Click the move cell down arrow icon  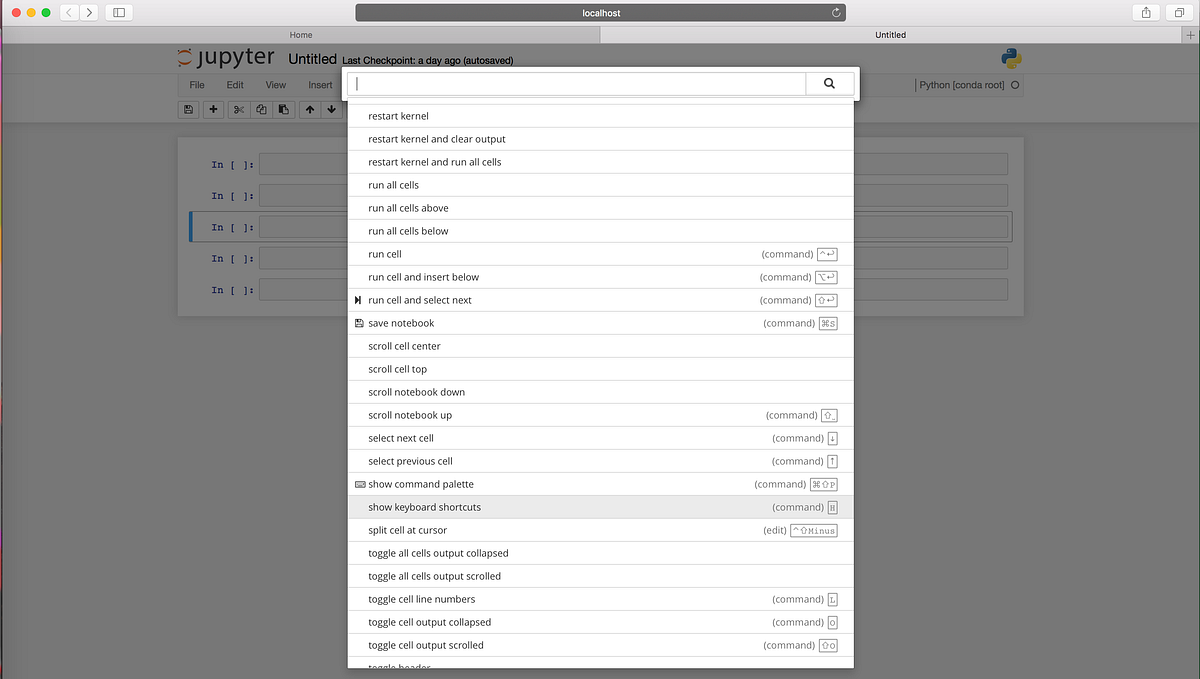pyautogui.click(x=331, y=109)
